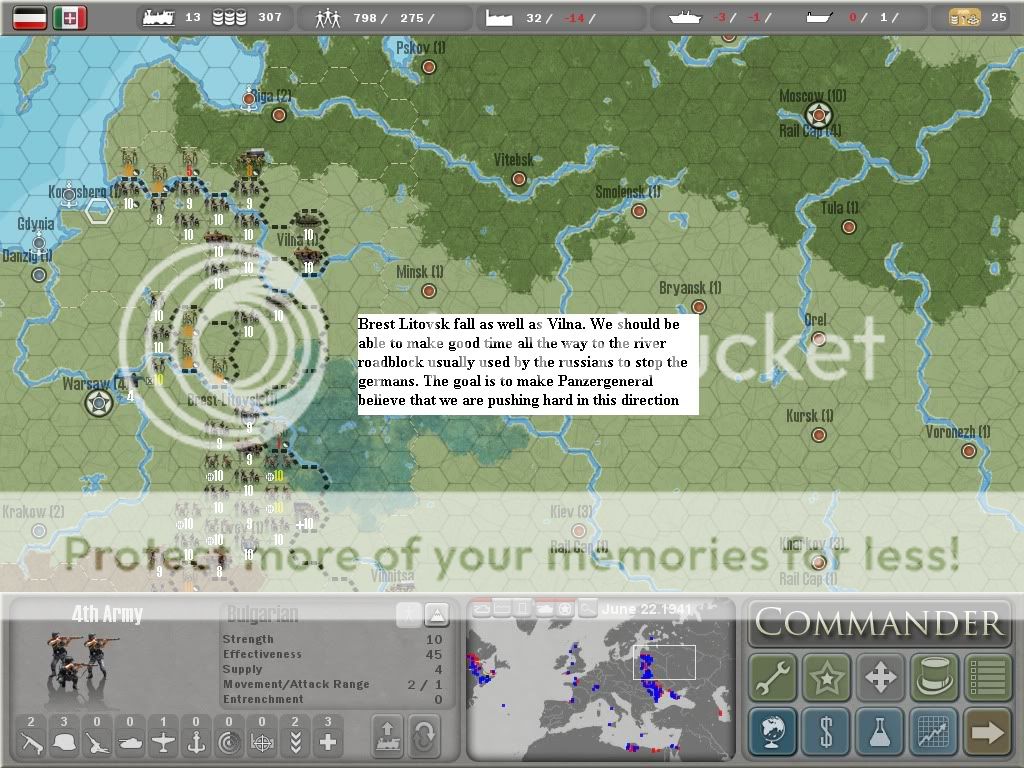Image resolution: width=1024 pixels, height=768 pixels.
Task: Select Minsk city on the map
Action: (428, 291)
